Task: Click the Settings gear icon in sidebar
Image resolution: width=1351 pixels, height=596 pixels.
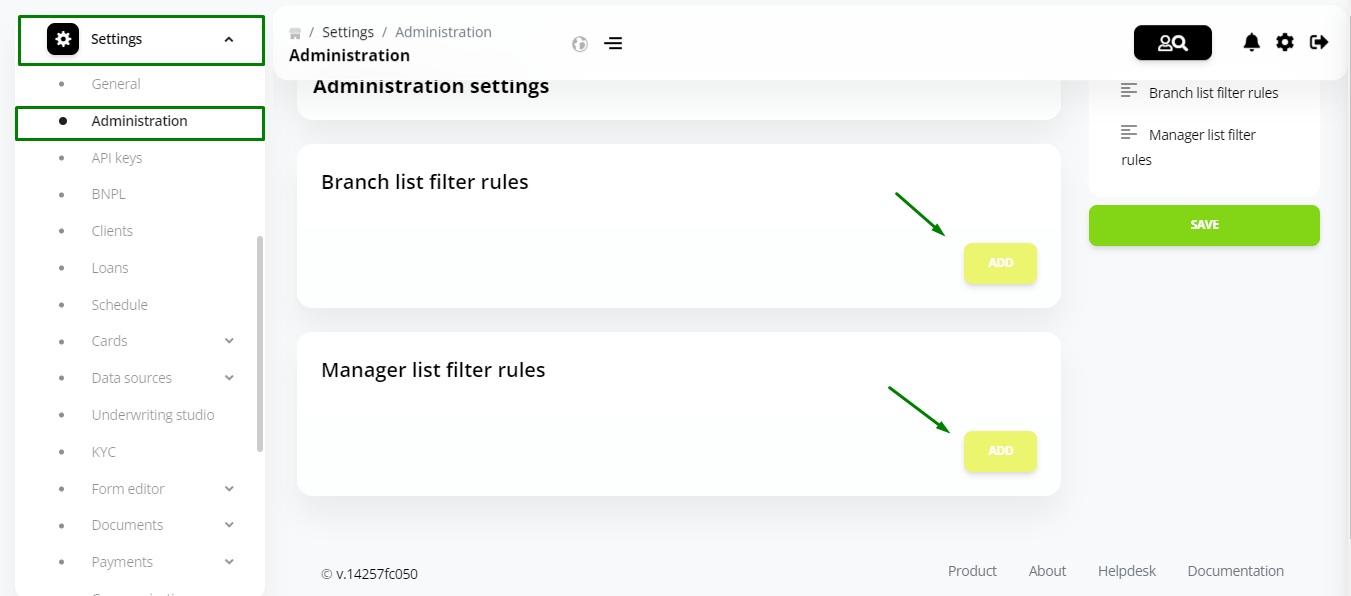Action: pyautogui.click(x=63, y=39)
